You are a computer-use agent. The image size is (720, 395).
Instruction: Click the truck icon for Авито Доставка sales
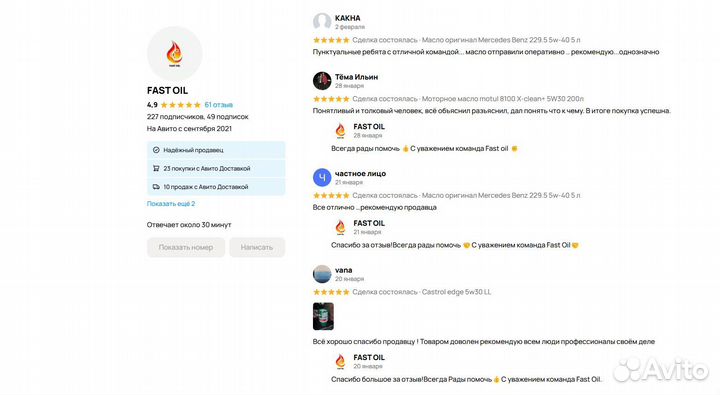point(156,187)
